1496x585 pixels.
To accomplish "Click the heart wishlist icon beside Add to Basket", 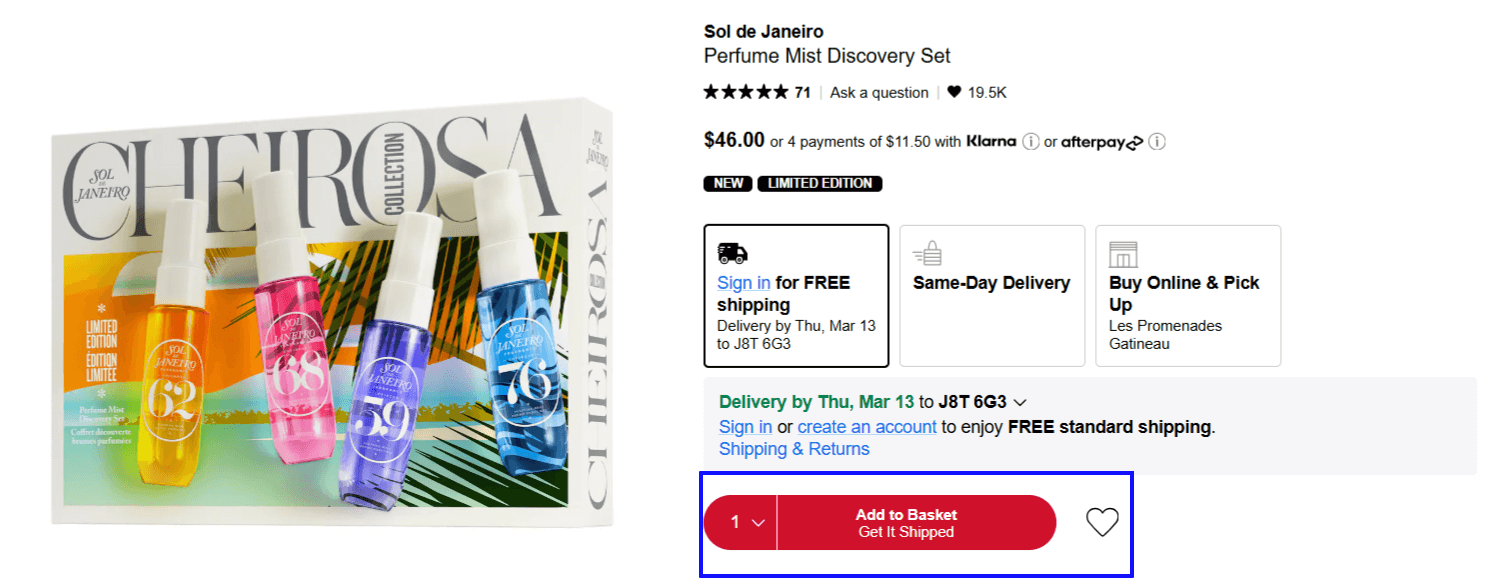I will (x=1102, y=522).
